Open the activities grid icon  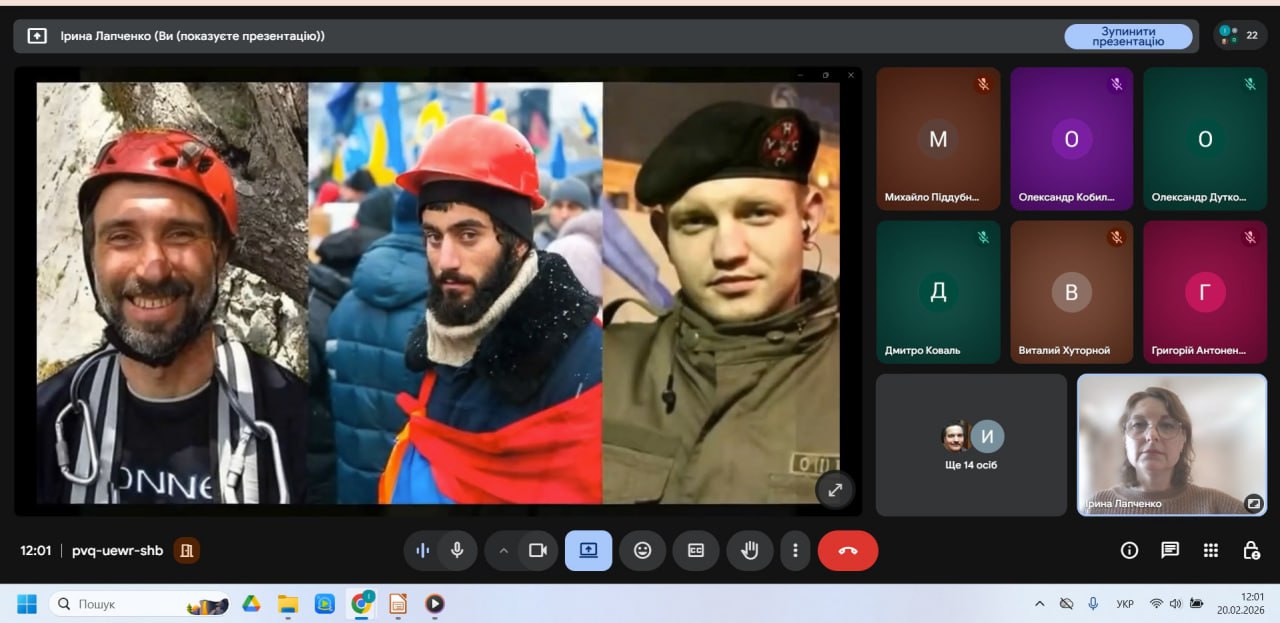(x=1210, y=550)
